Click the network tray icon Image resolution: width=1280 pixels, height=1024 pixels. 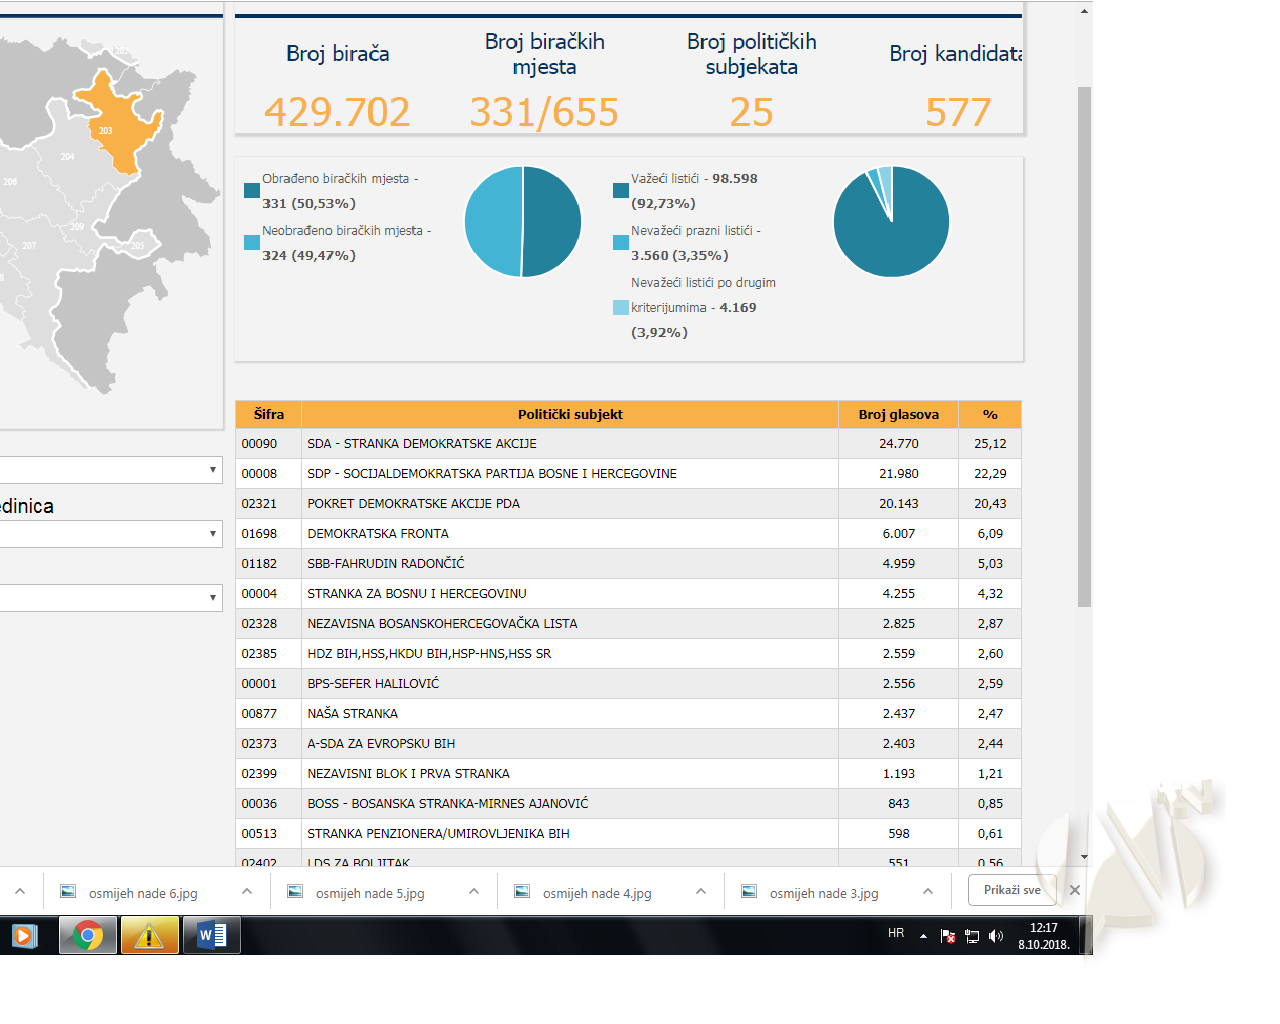971,936
